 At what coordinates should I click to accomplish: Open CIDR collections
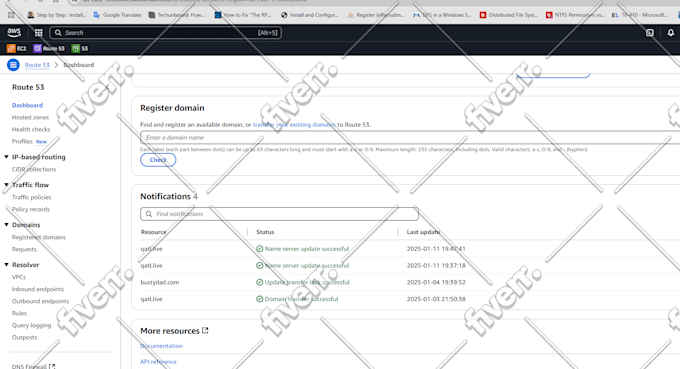(x=34, y=170)
